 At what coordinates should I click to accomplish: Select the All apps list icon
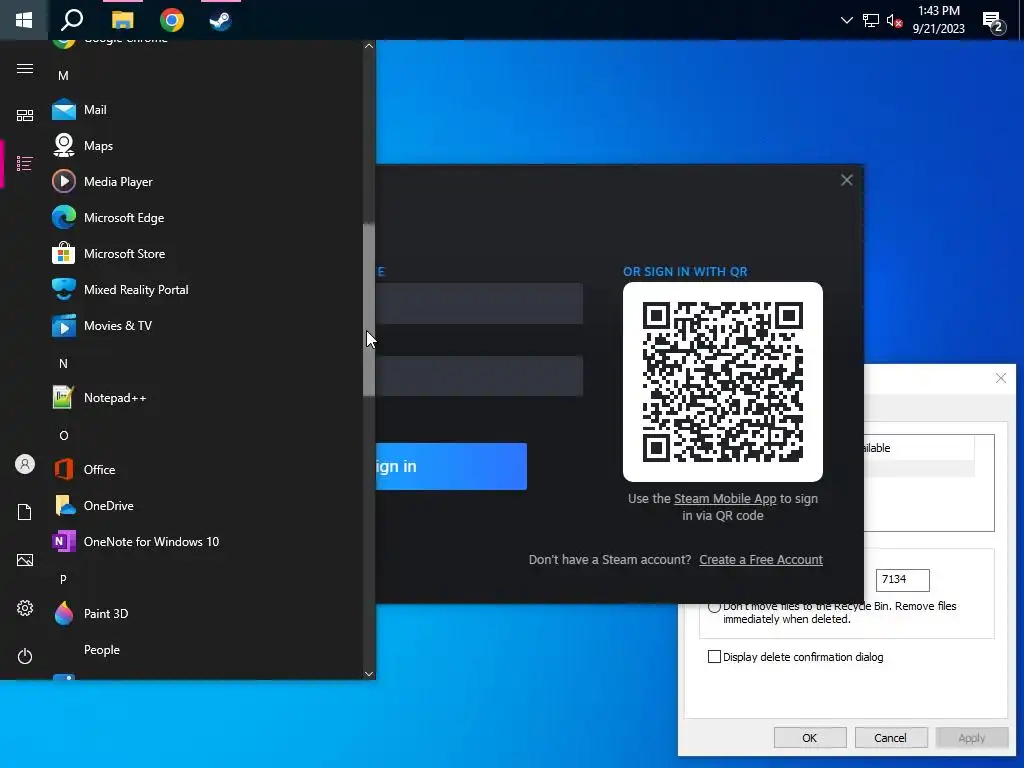25,163
